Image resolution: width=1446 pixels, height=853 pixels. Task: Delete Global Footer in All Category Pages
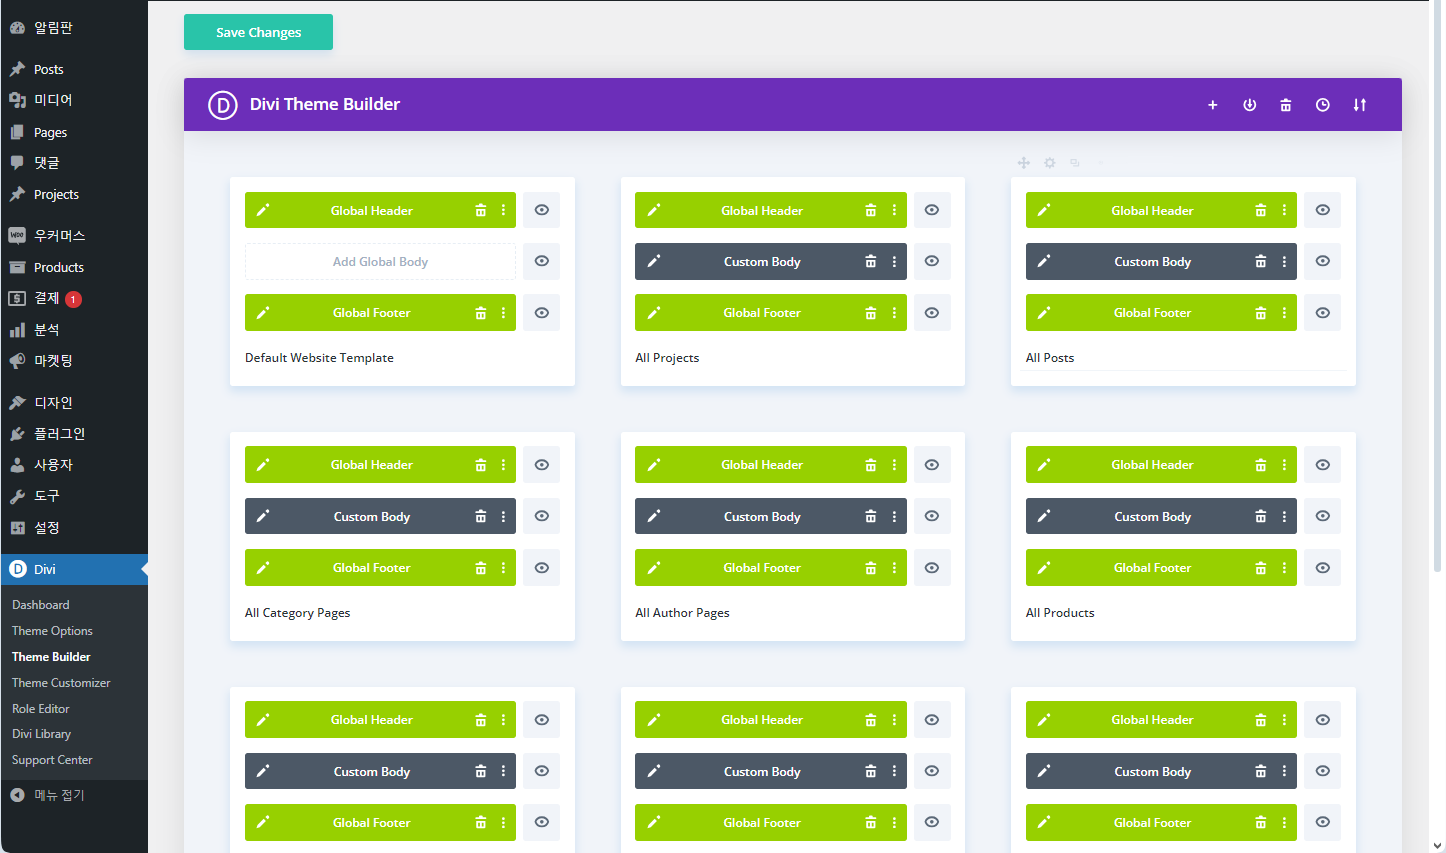pyautogui.click(x=480, y=568)
